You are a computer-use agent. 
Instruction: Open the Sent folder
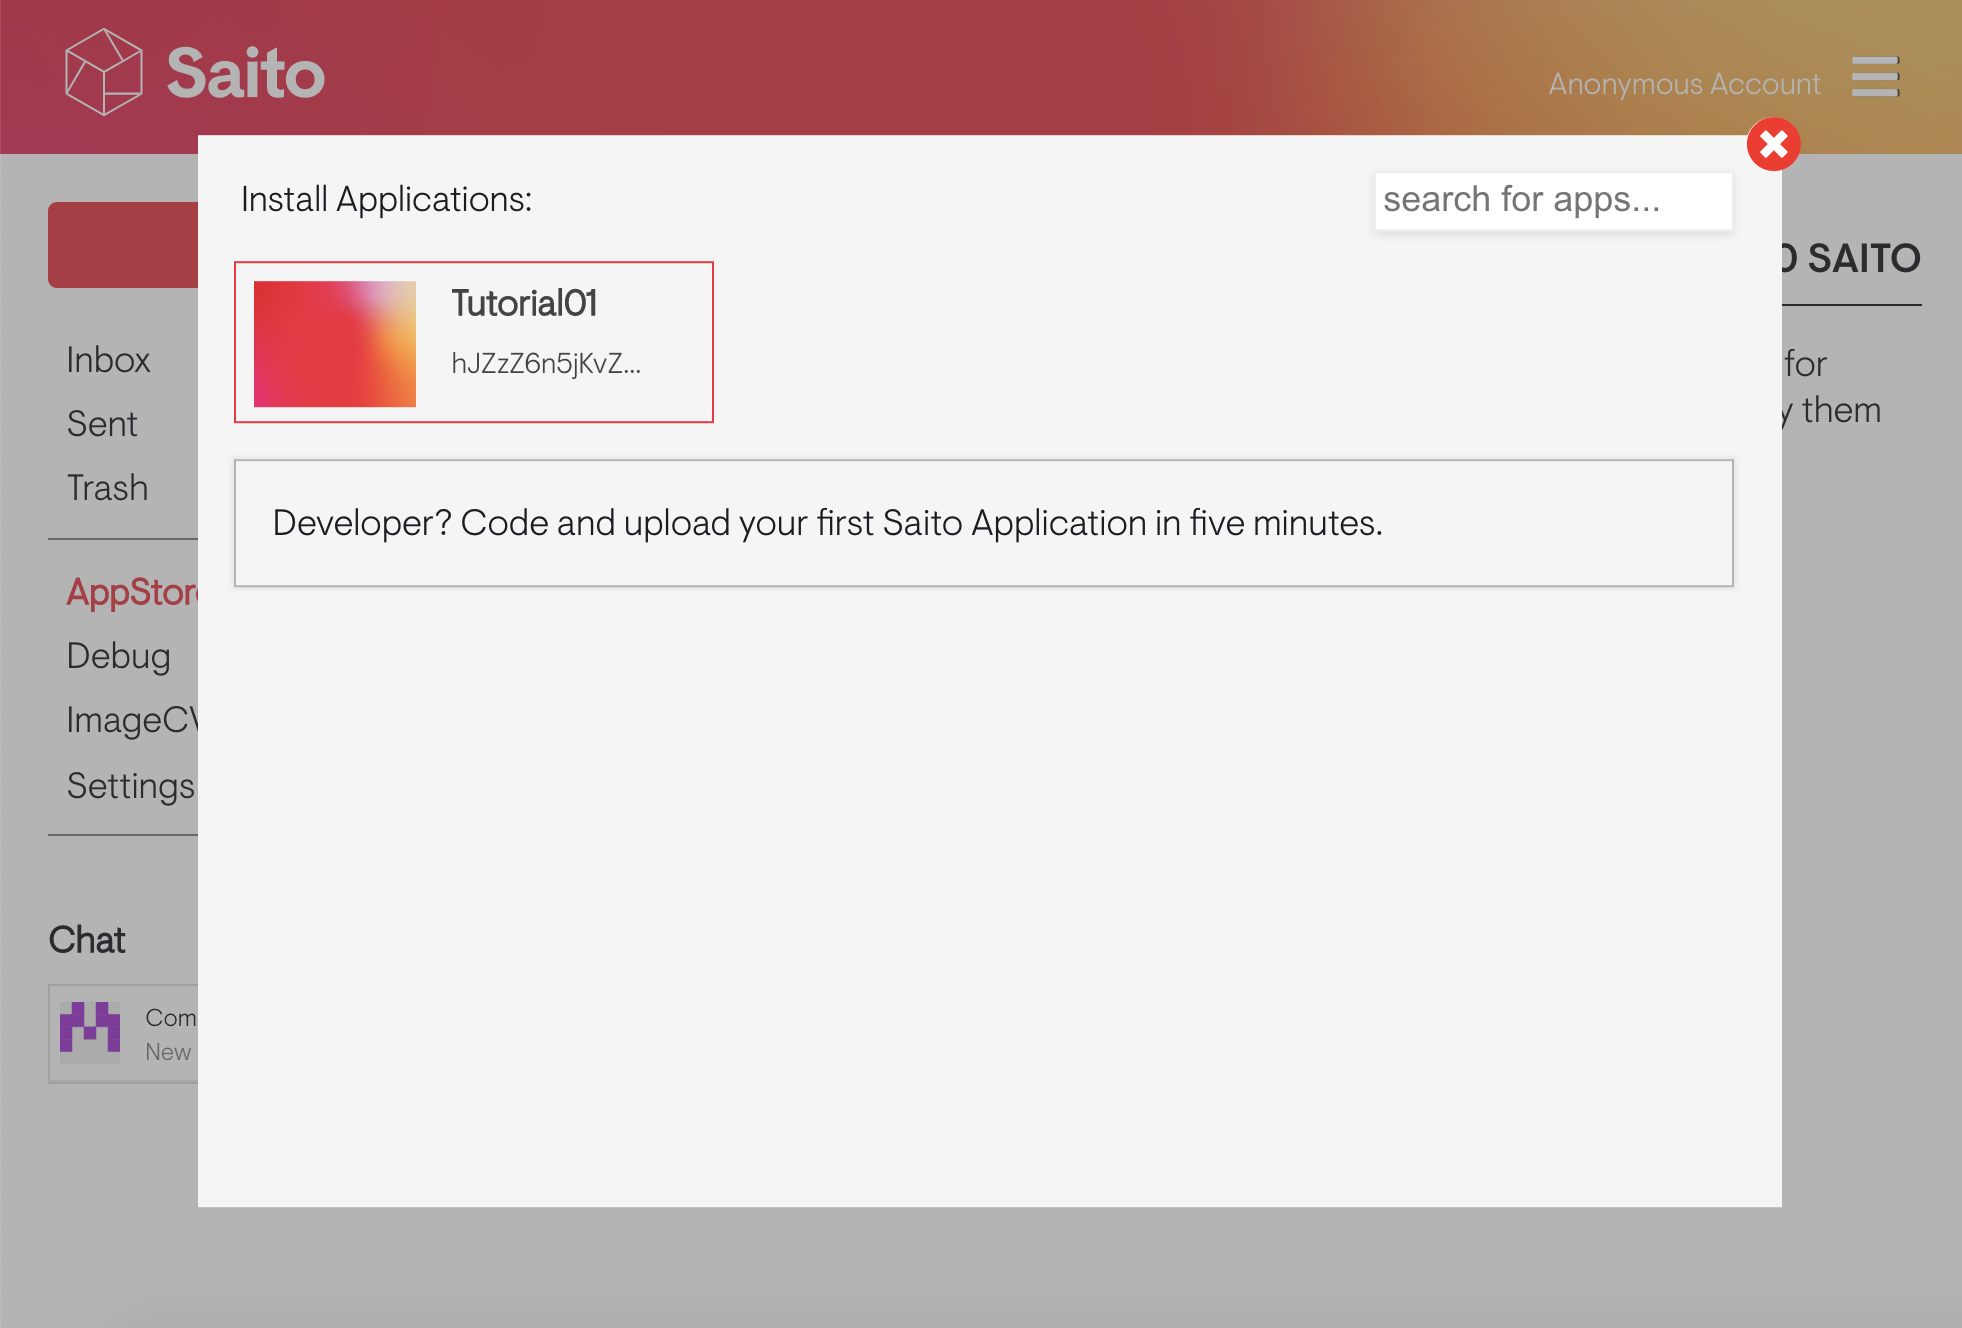pos(102,424)
